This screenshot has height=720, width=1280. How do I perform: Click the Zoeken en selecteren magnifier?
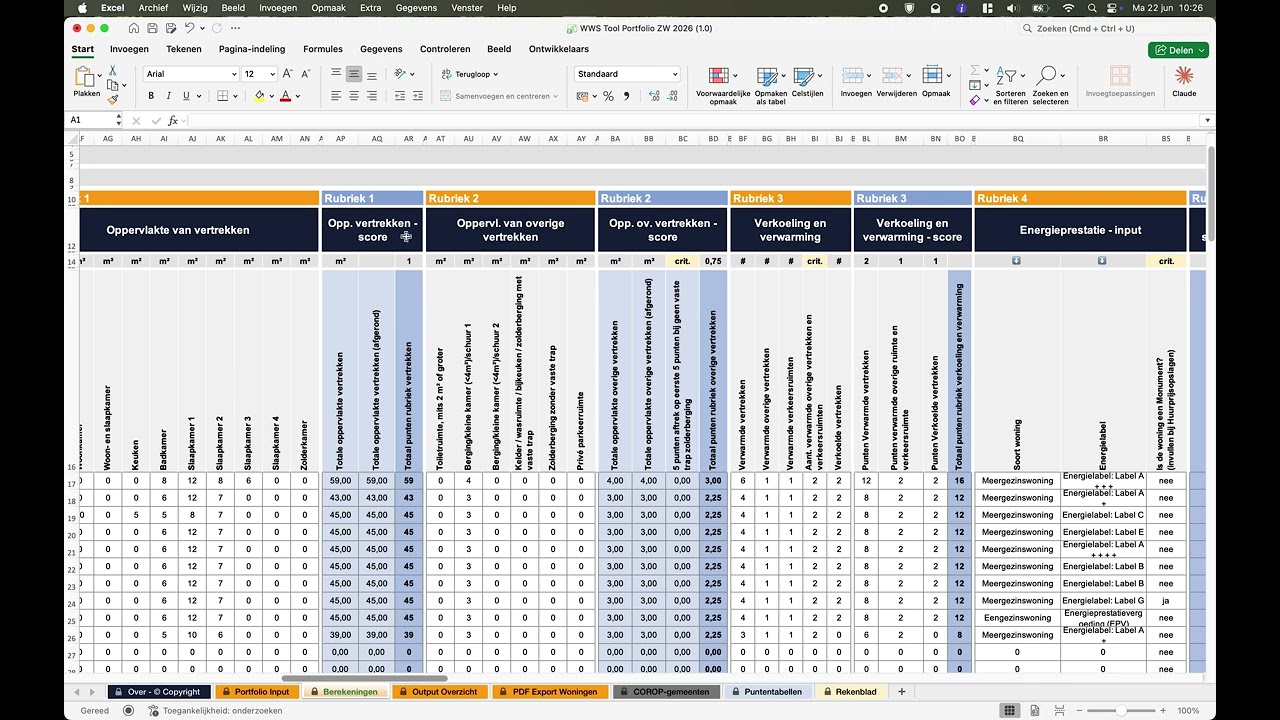coord(1046,76)
